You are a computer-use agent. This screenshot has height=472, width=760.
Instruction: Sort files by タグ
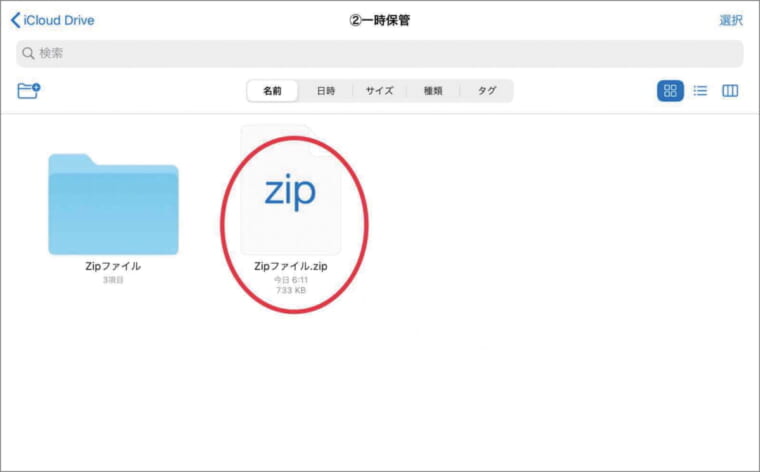coord(486,91)
